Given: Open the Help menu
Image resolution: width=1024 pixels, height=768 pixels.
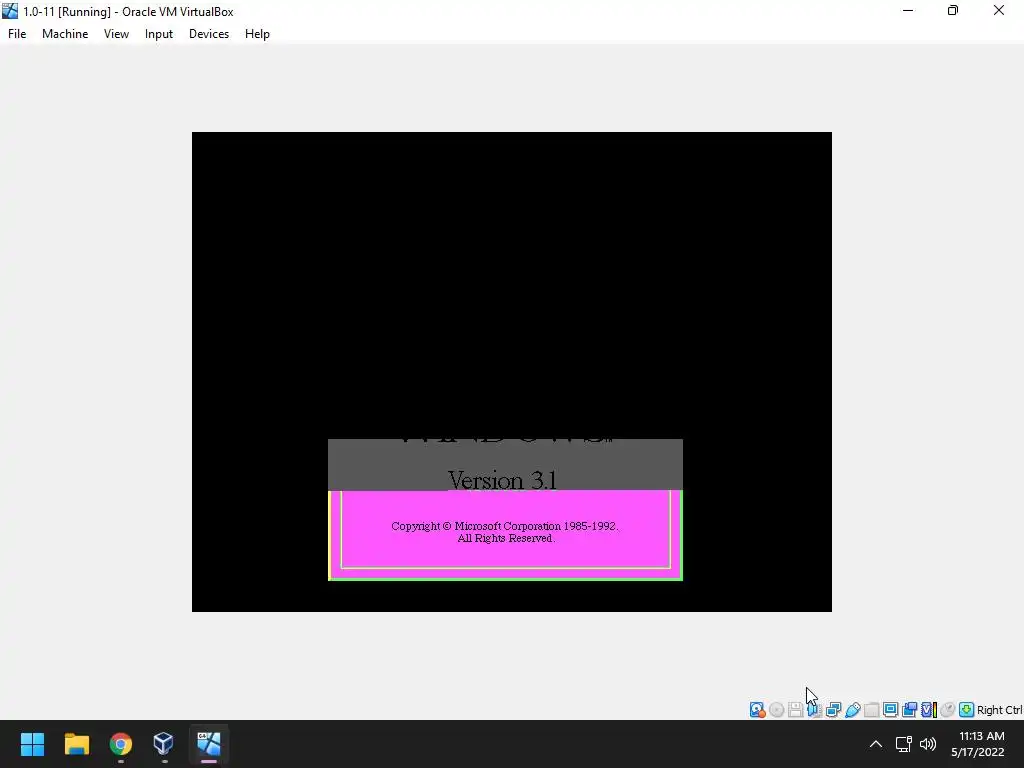Looking at the screenshot, I should point(257,34).
